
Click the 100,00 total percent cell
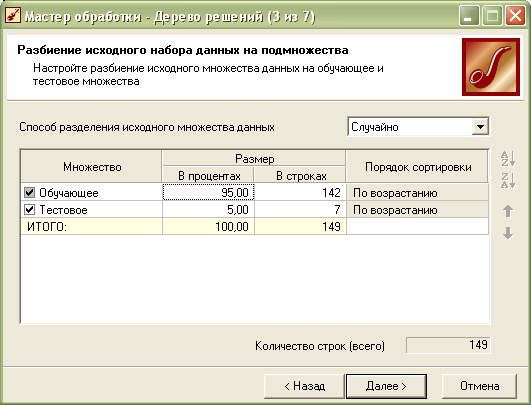(208, 226)
